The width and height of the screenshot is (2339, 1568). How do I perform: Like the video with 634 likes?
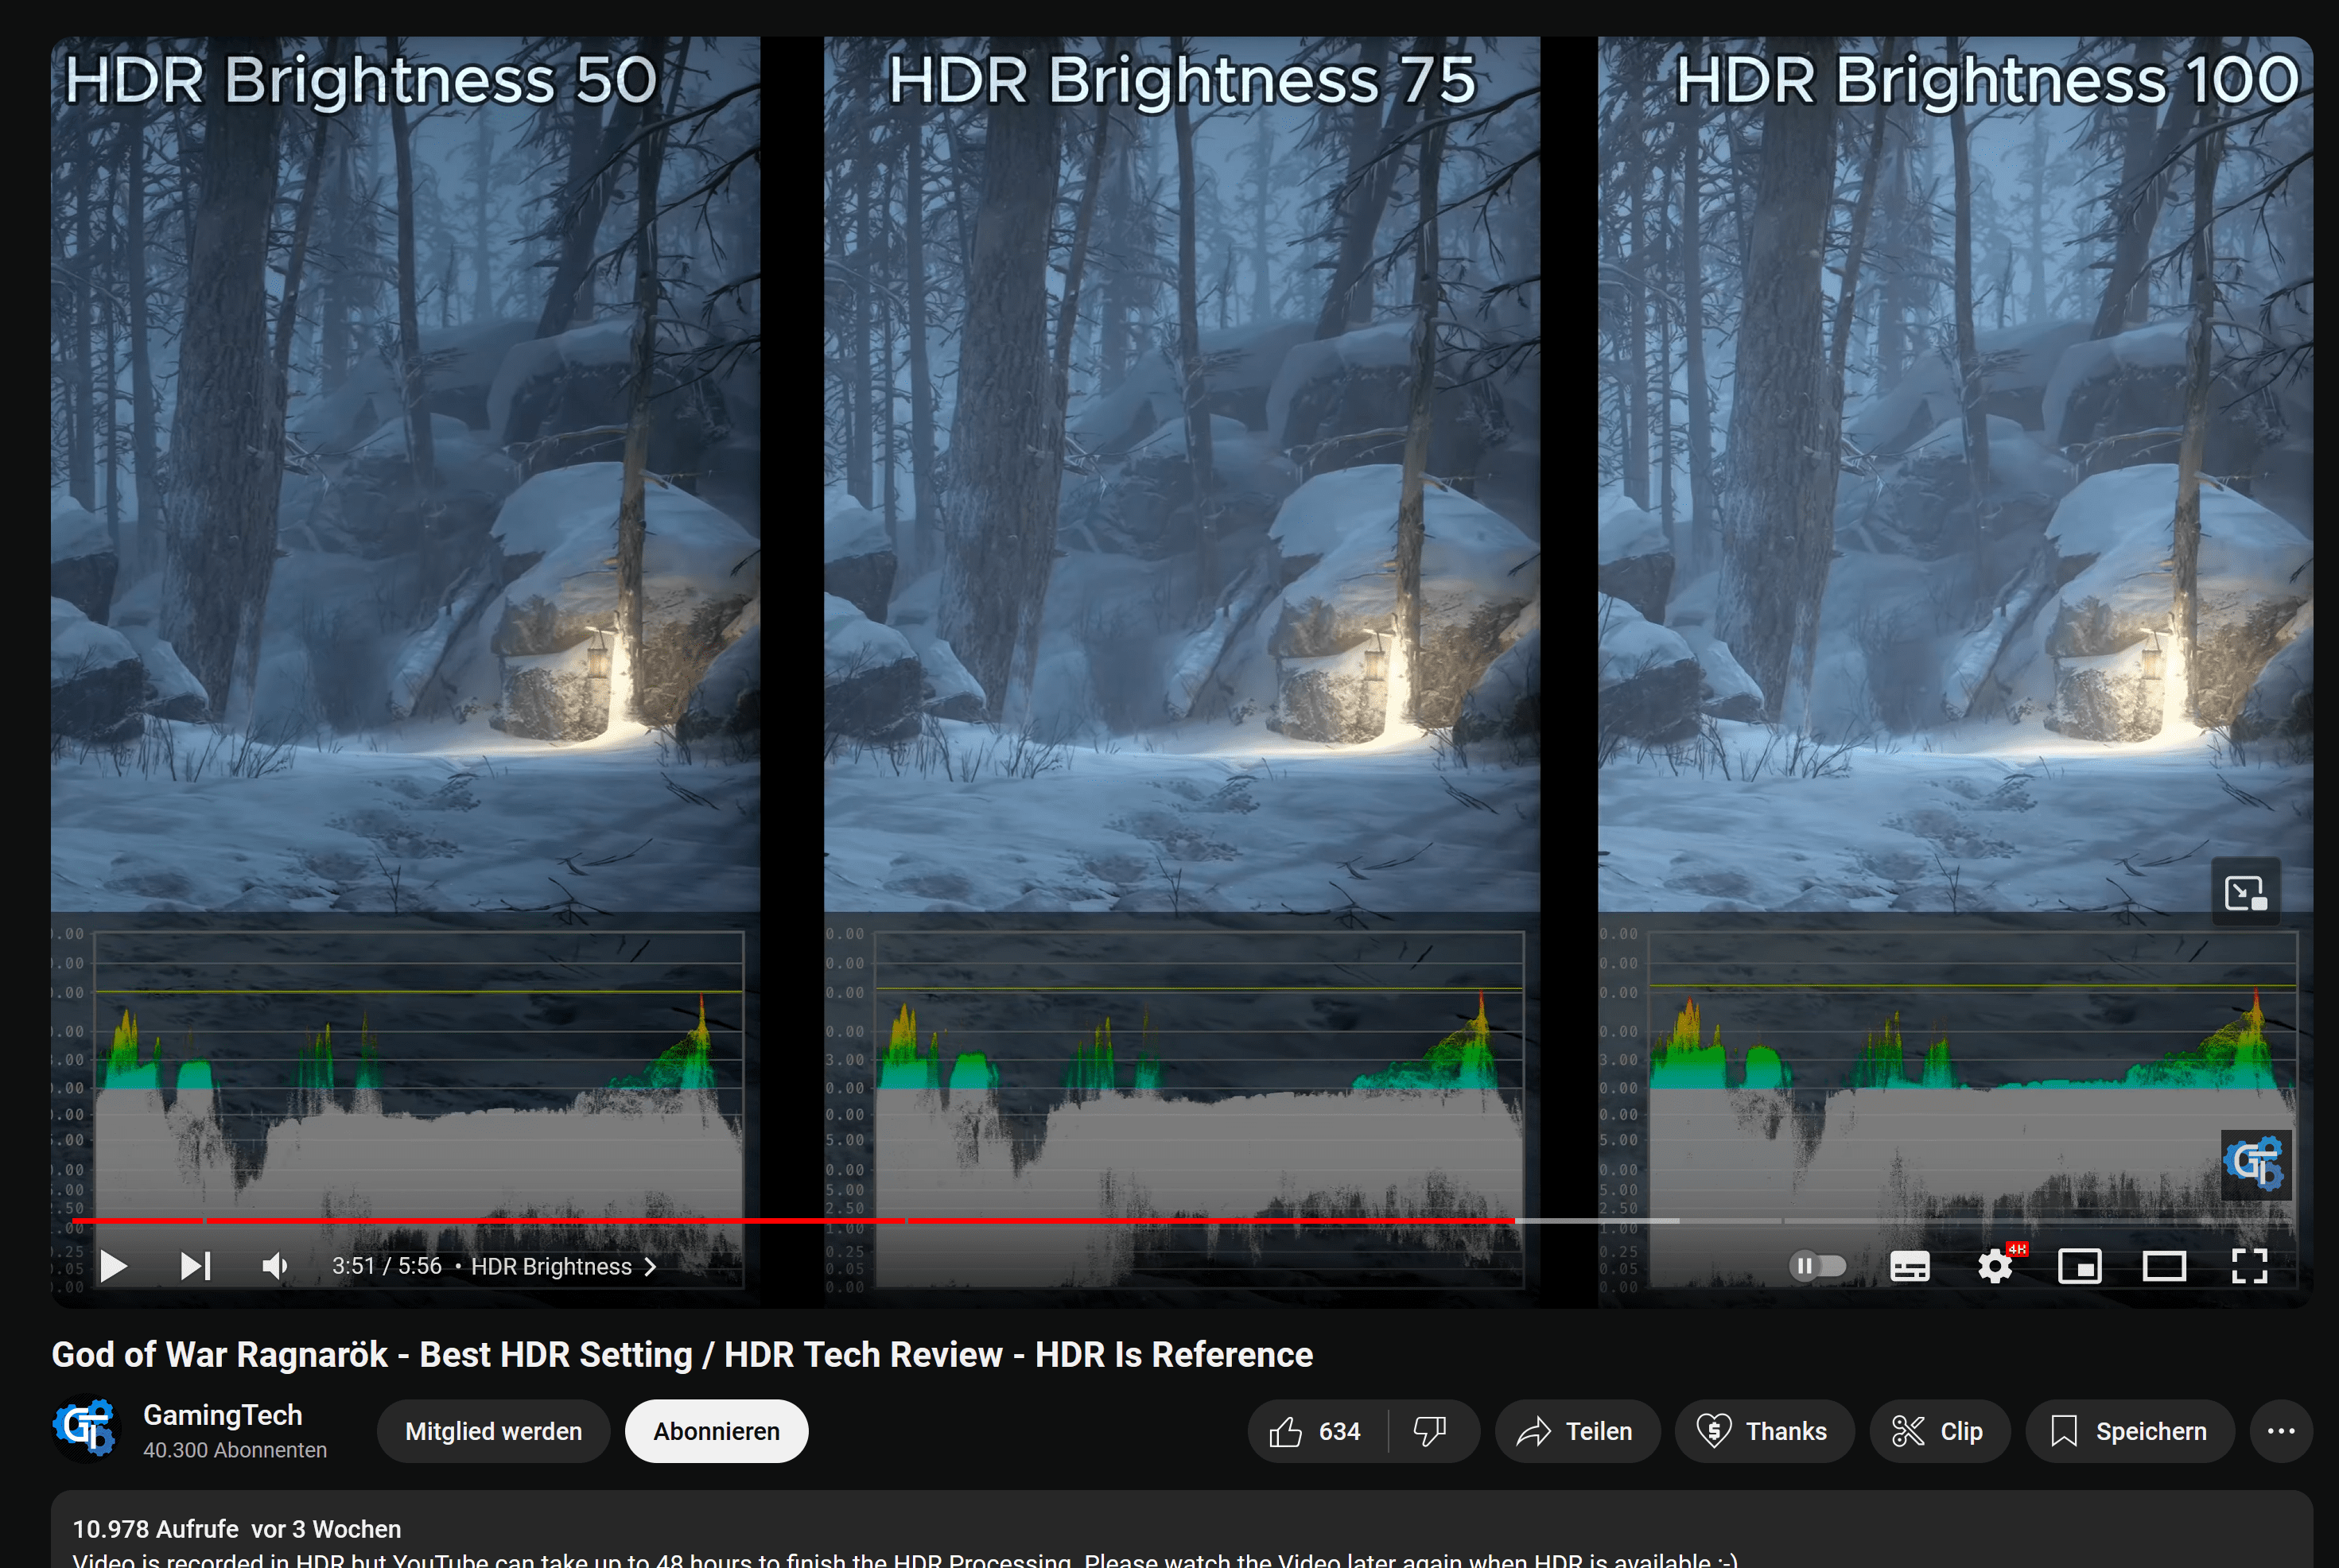pyautogui.click(x=1317, y=1431)
